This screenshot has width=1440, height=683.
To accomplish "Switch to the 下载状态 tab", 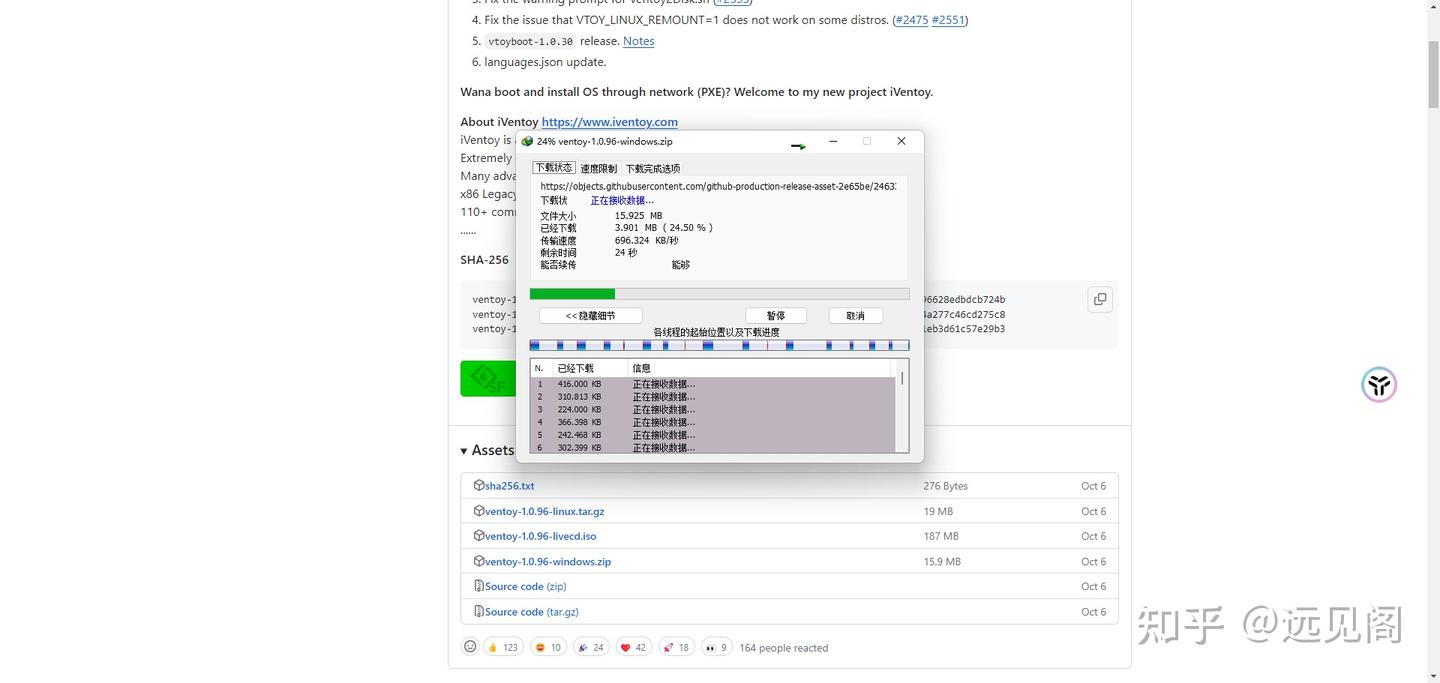I will tap(554, 168).
